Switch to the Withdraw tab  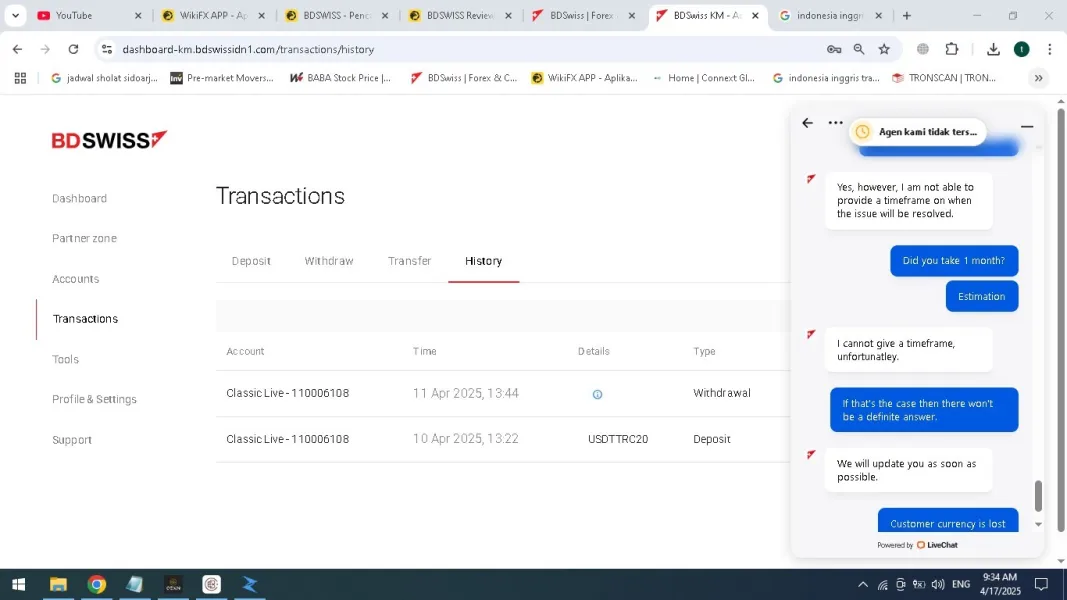pos(329,261)
